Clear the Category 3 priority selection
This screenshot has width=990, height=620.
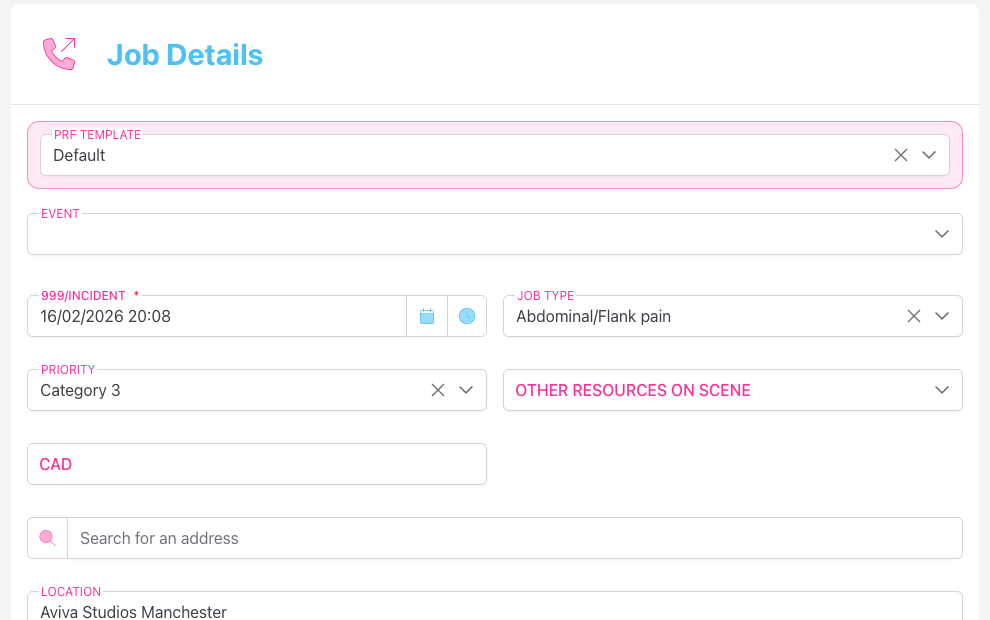(437, 390)
